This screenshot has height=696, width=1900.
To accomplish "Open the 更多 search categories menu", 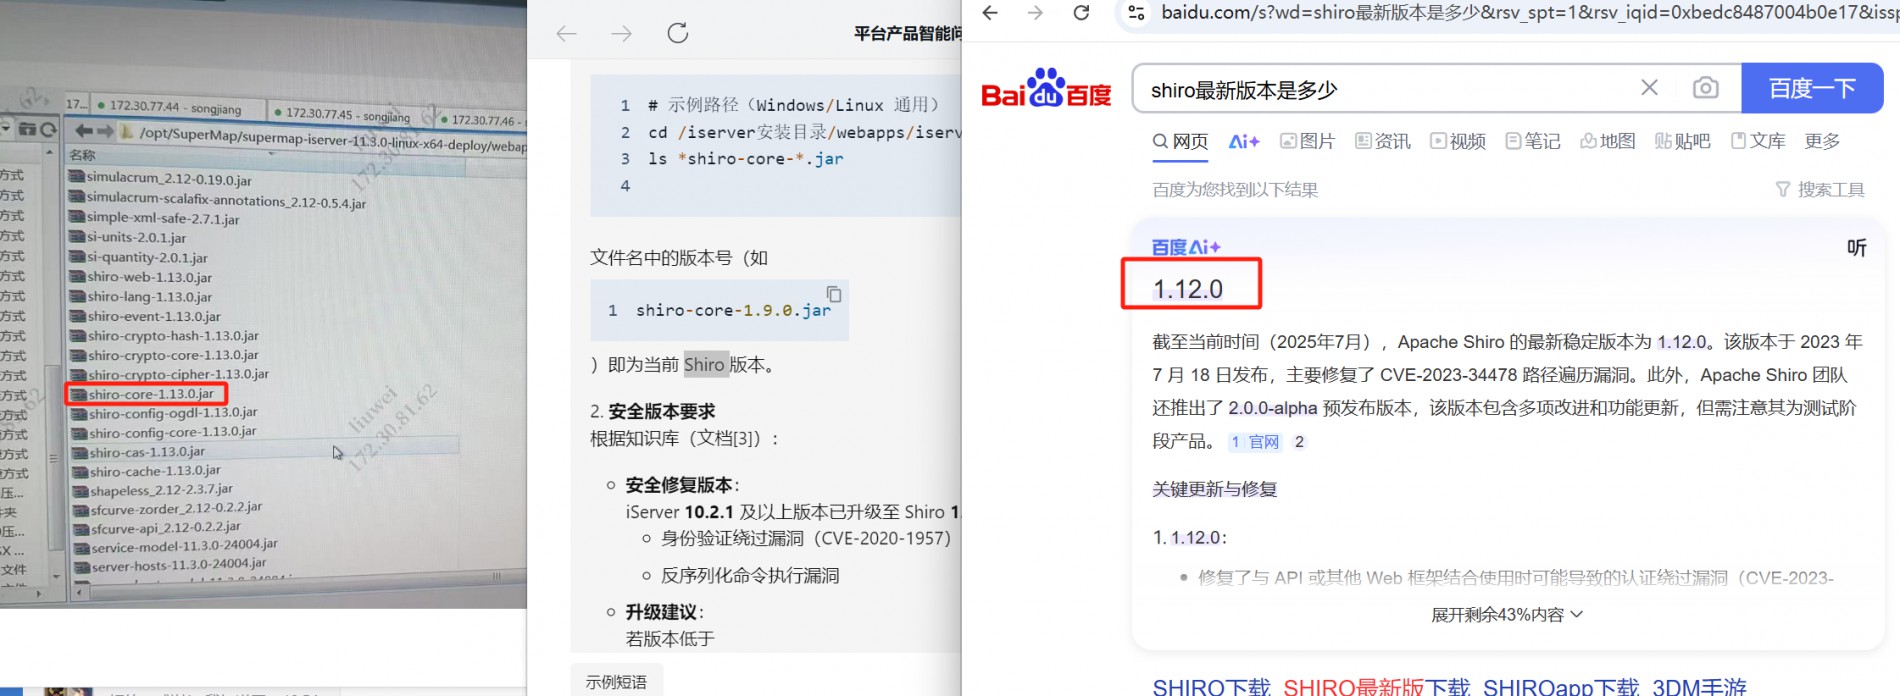I will pos(1822,141).
